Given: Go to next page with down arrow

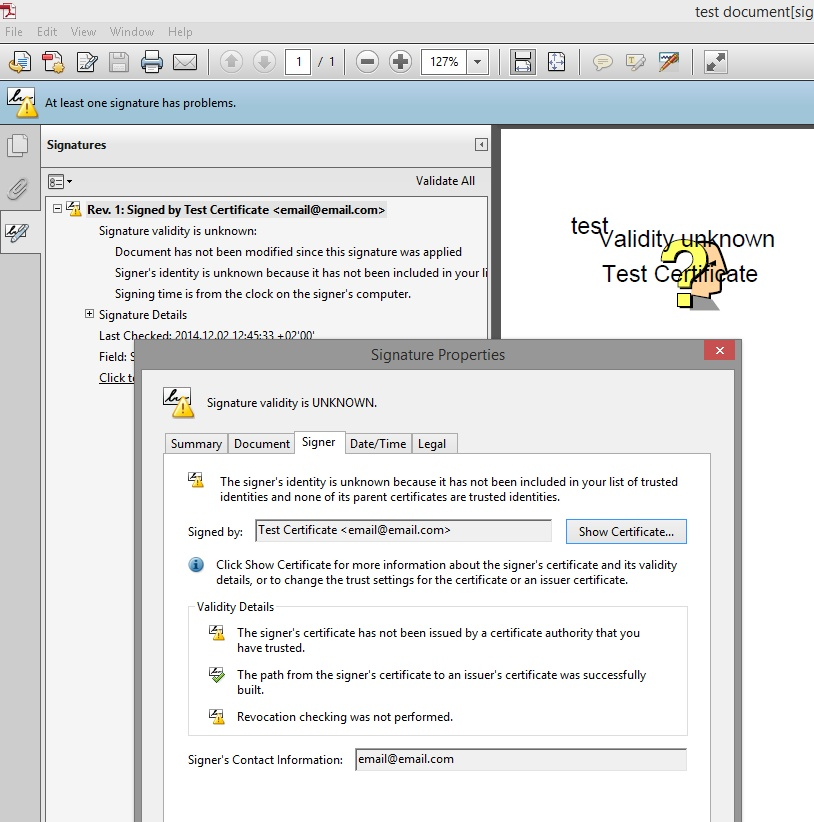Looking at the screenshot, I should [265, 62].
